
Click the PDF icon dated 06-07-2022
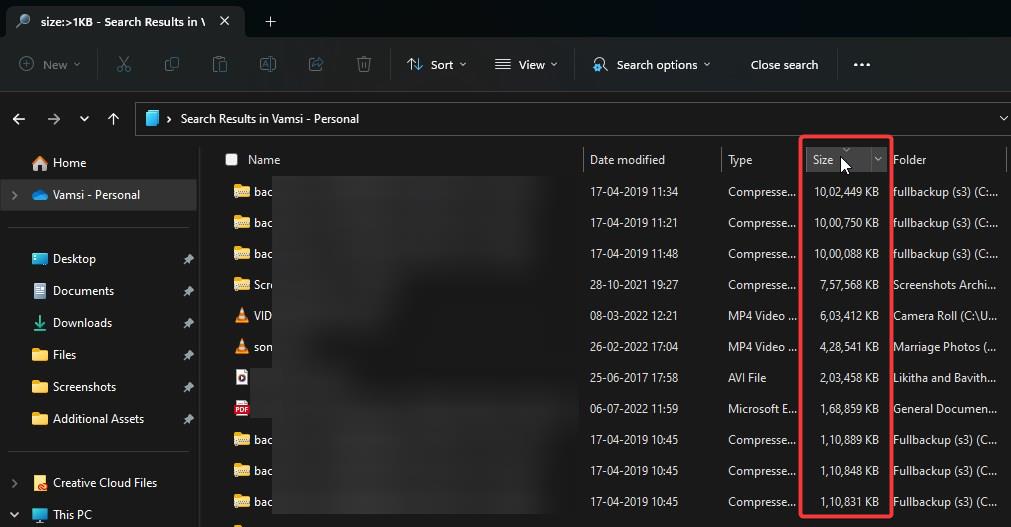(242, 408)
